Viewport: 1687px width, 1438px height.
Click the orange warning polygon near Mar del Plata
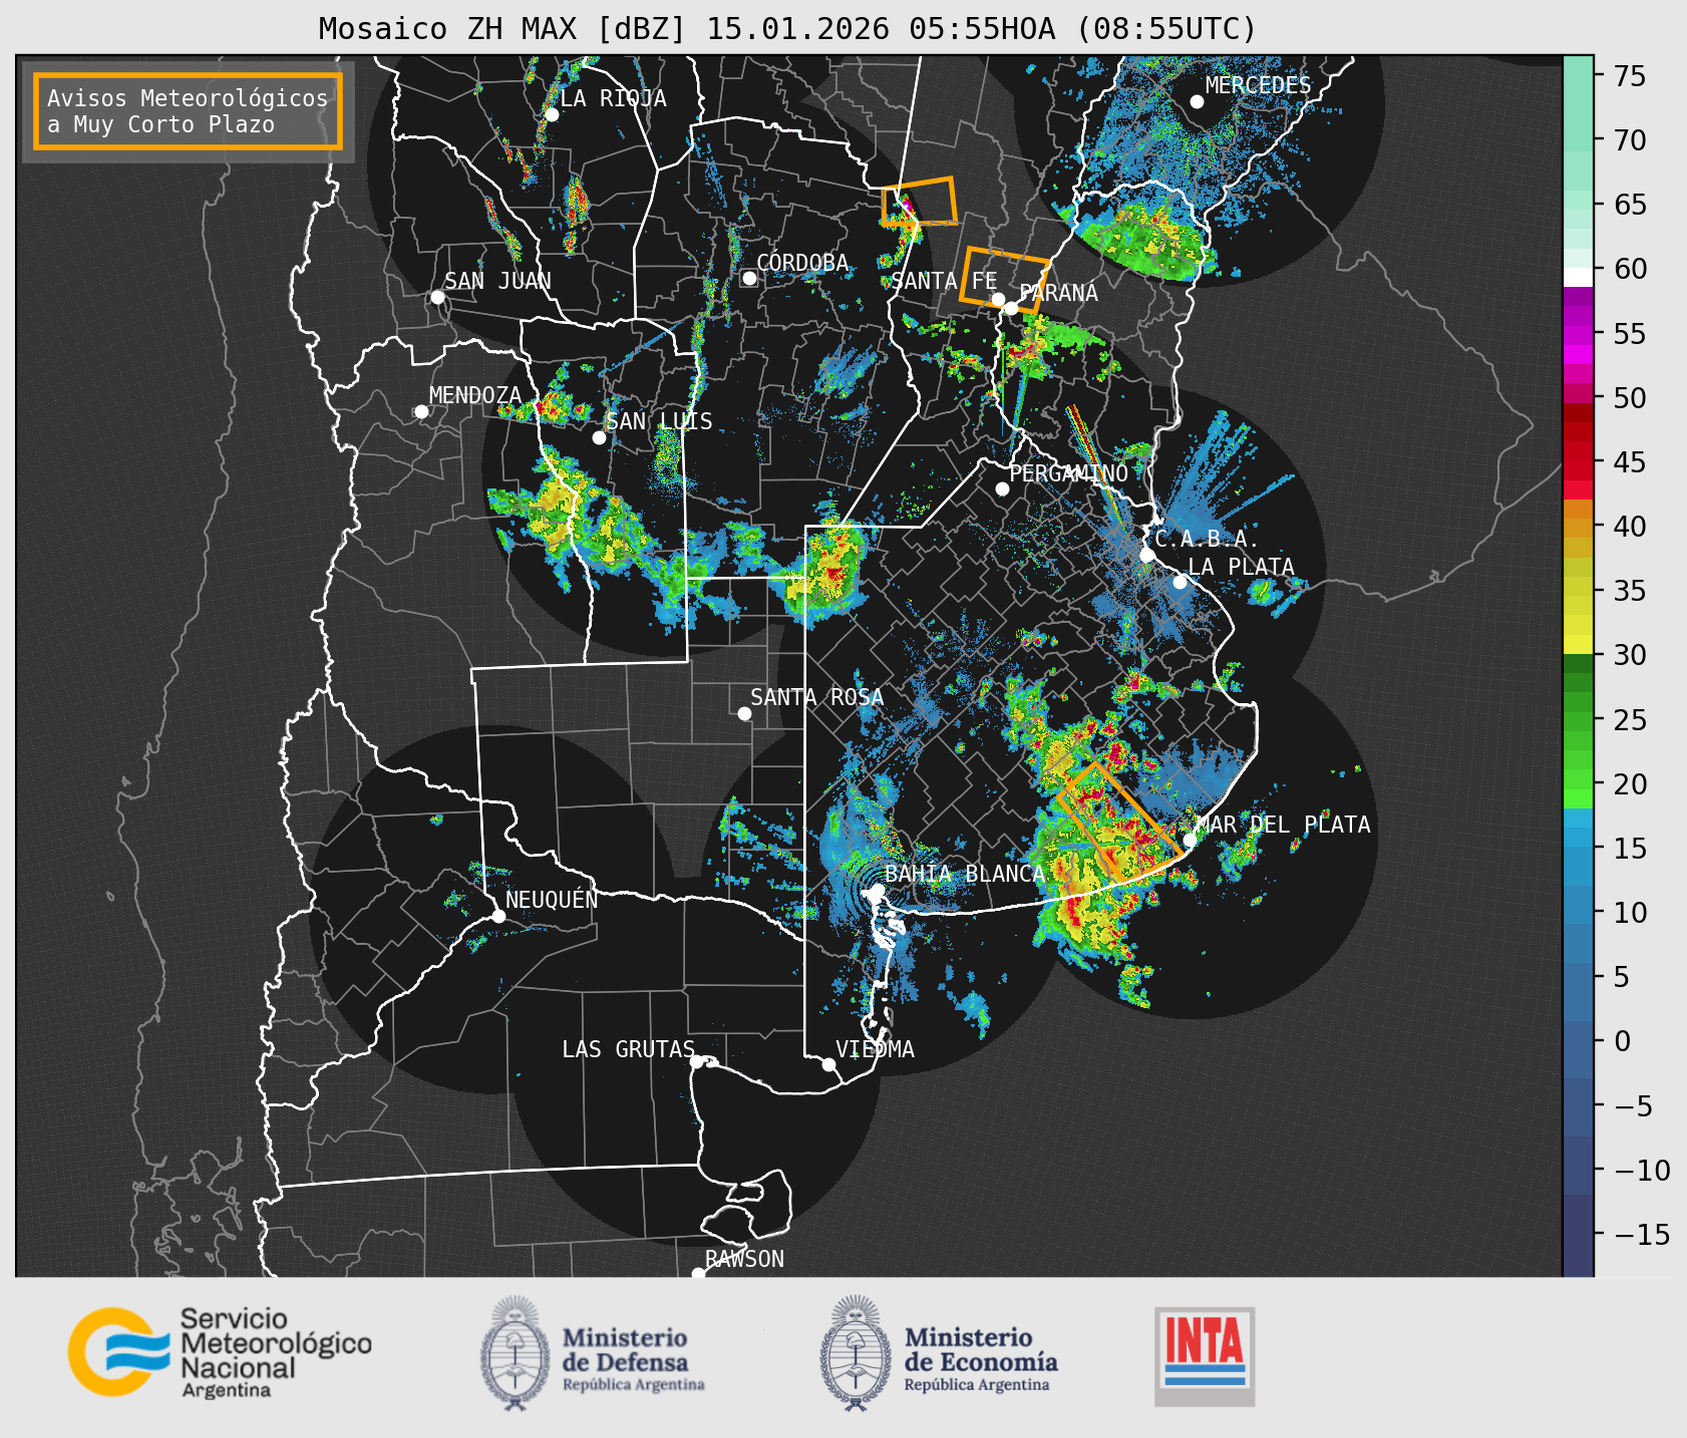point(1118,822)
